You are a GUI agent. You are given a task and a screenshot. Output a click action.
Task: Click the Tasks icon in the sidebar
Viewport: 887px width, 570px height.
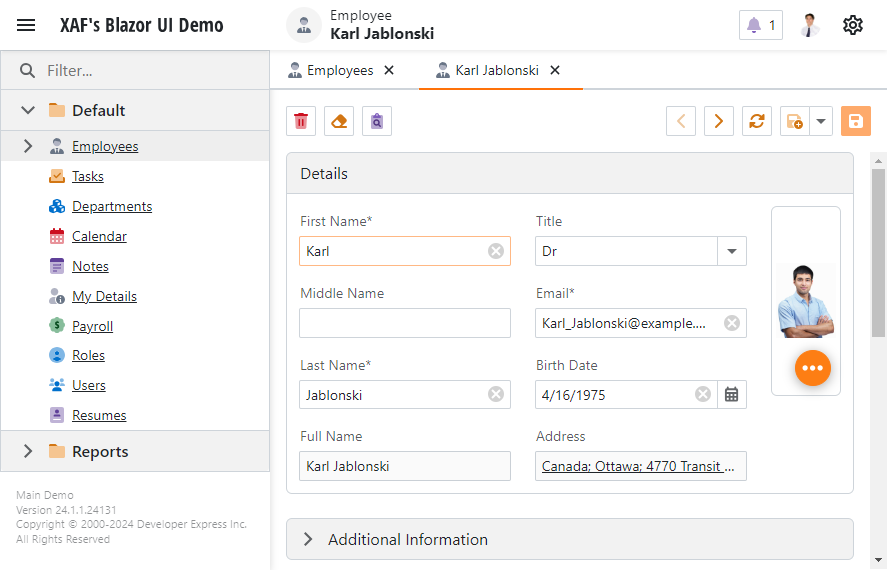[57, 176]
